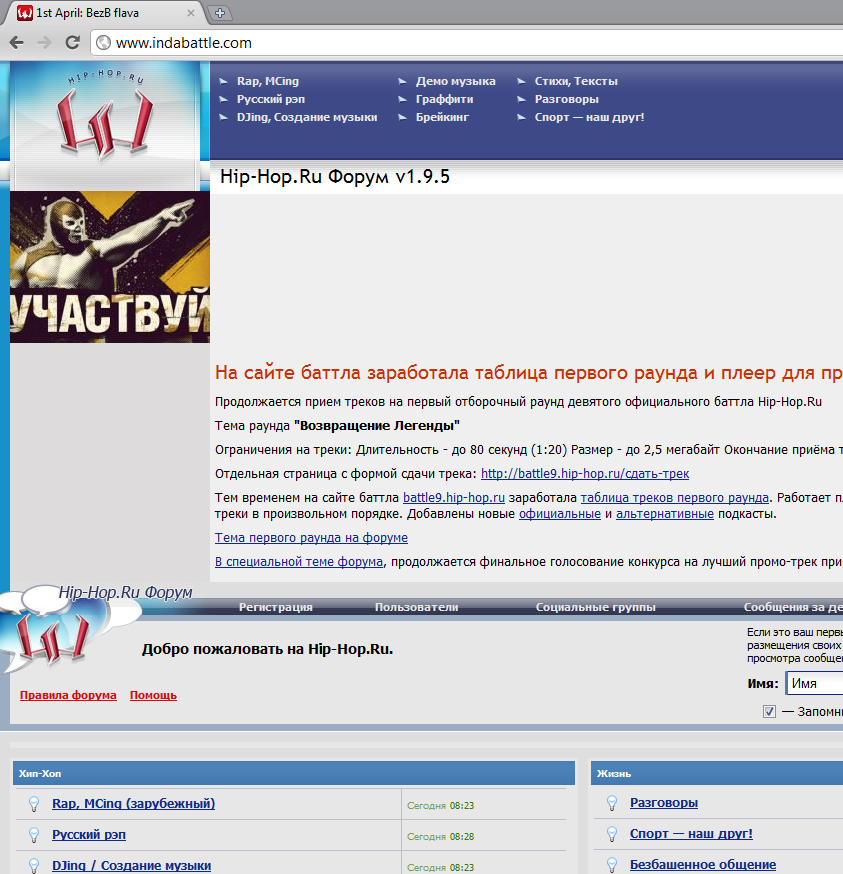The height and width of the screenshot is (874, 843).
Task: Open the 'альтернативные' podcasts link
Action: (665, 514)
